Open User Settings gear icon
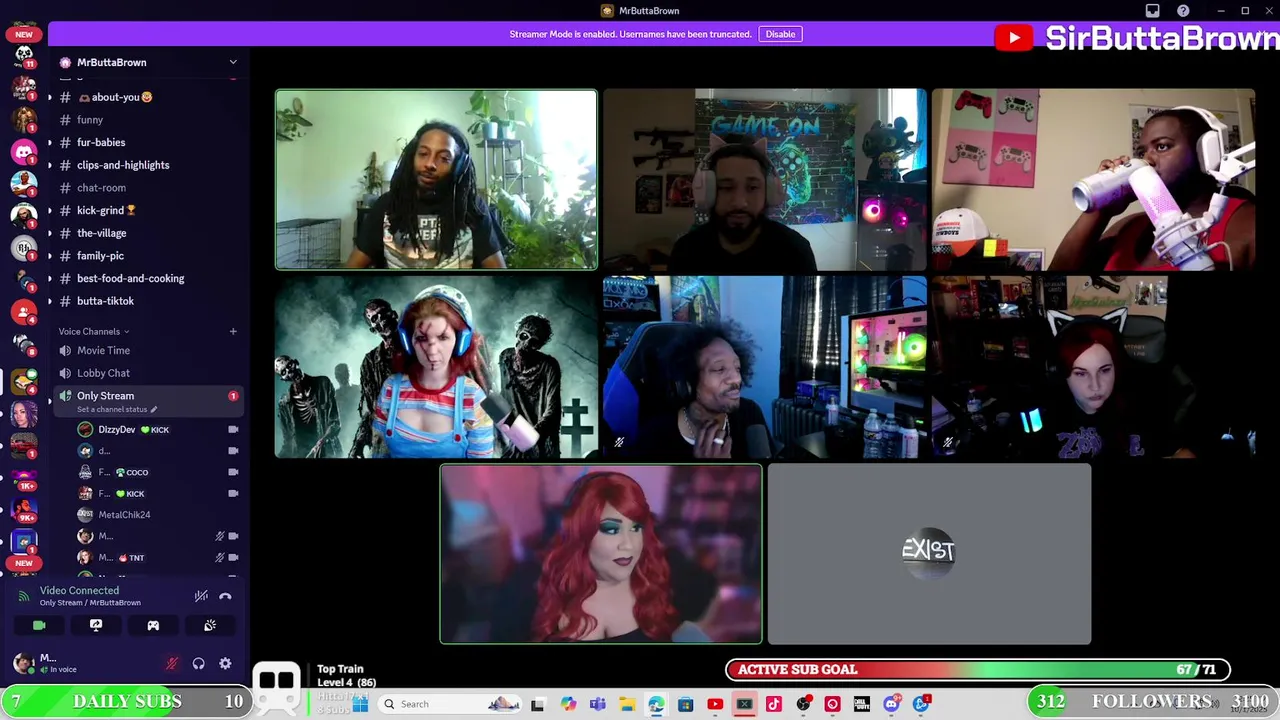Image resolution: width=1280 pixels, height=720 pixels. click(x=225, y=663)
